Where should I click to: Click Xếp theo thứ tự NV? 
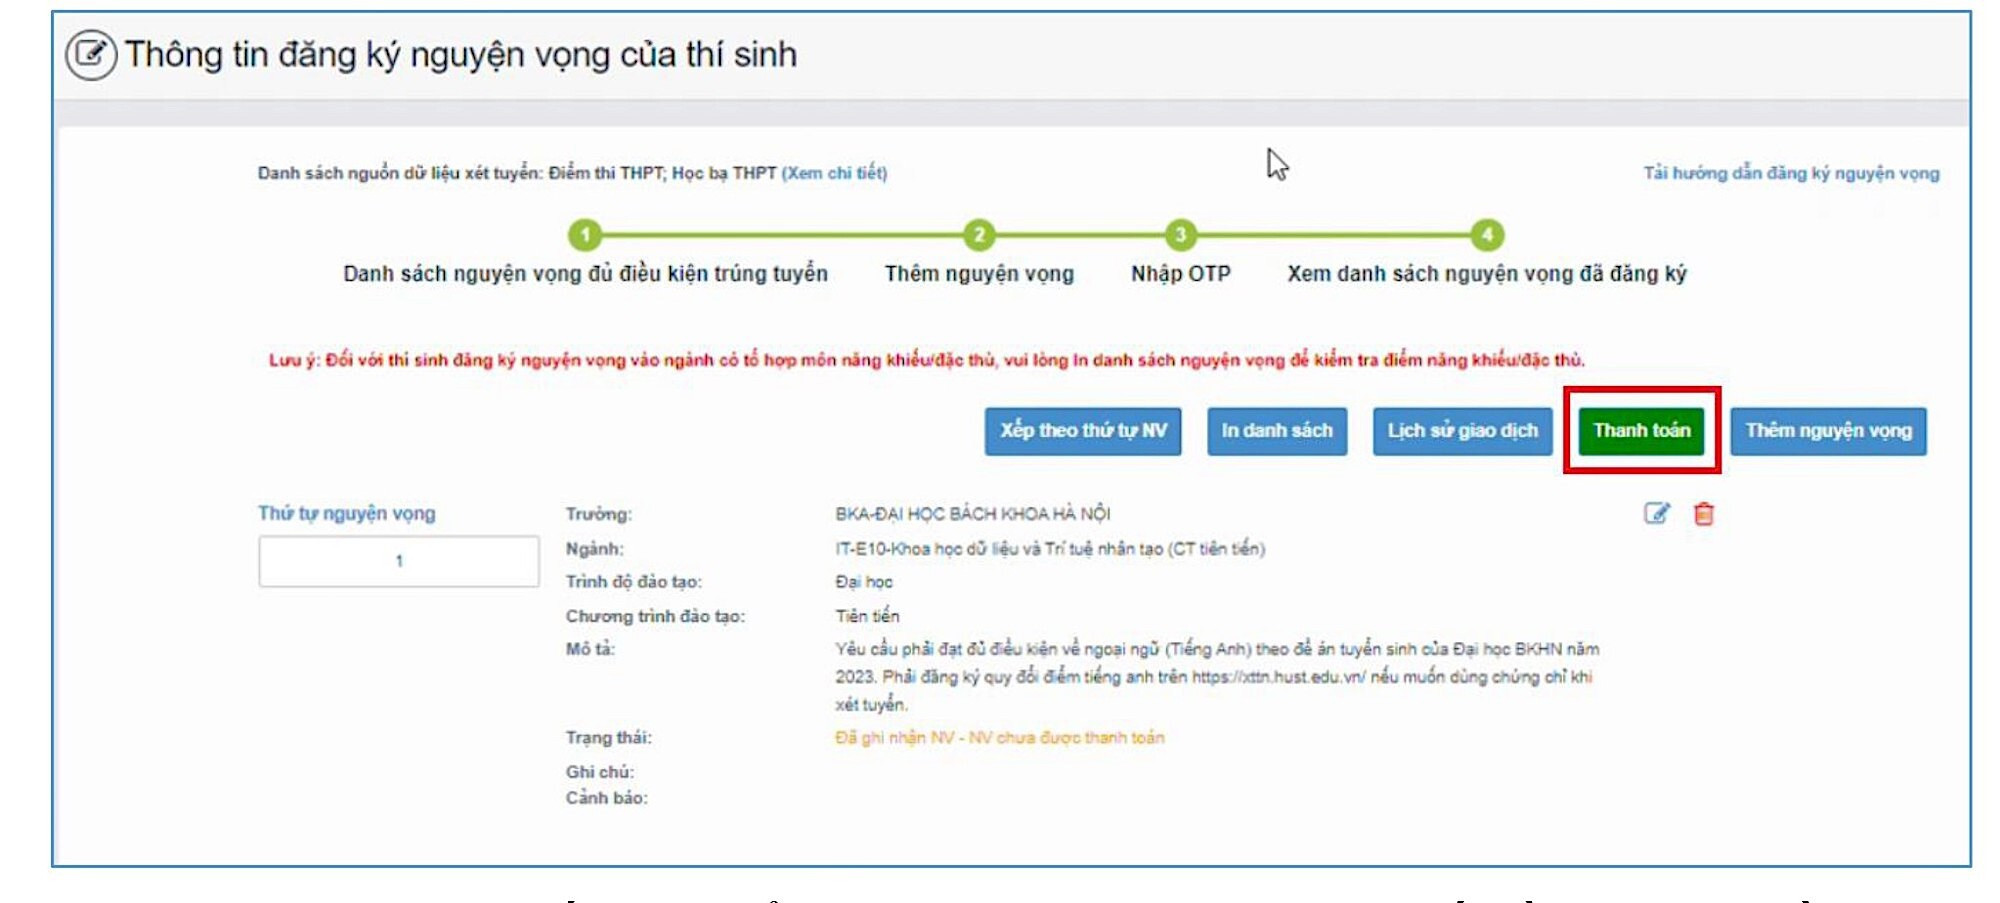(1084, 431)
